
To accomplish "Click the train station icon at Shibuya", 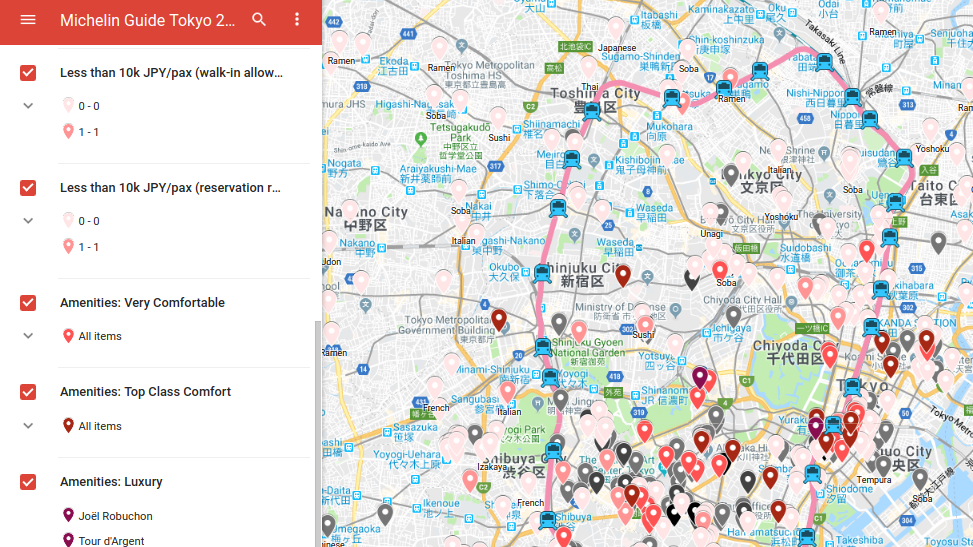I will coord(547,520).
